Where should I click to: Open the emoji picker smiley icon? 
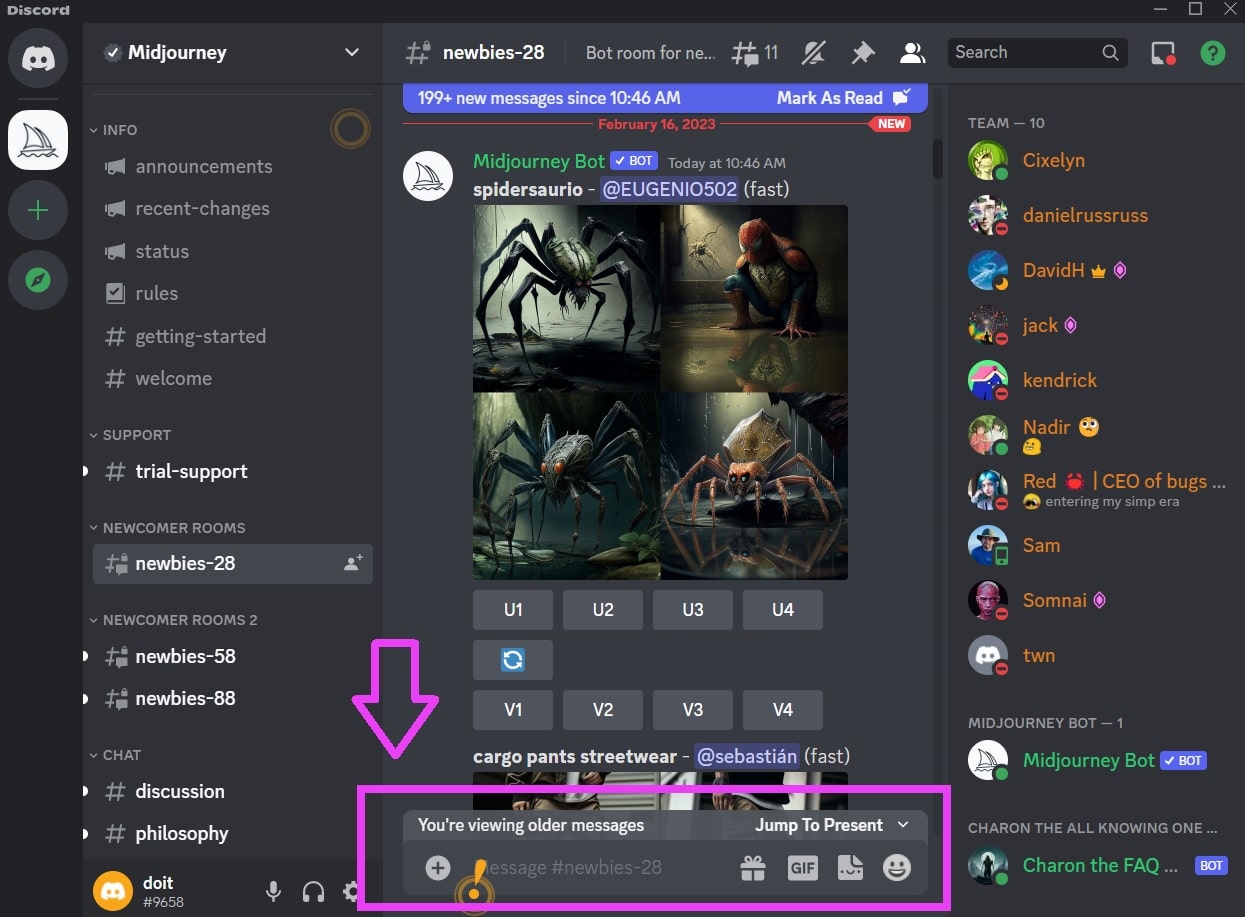pyautogui.click(x=897, y=868)
